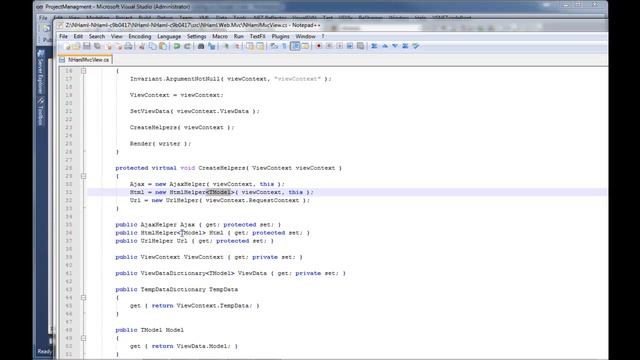Collapse the Model property block at line 49
Screen dimensions: 640x360
[x=83, y=338]
